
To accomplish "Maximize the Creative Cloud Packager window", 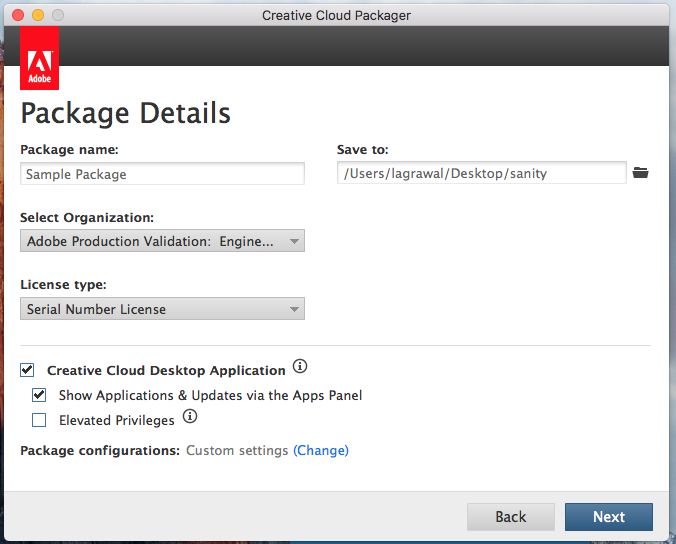I will pyautogui.click(x=58, y=15).
